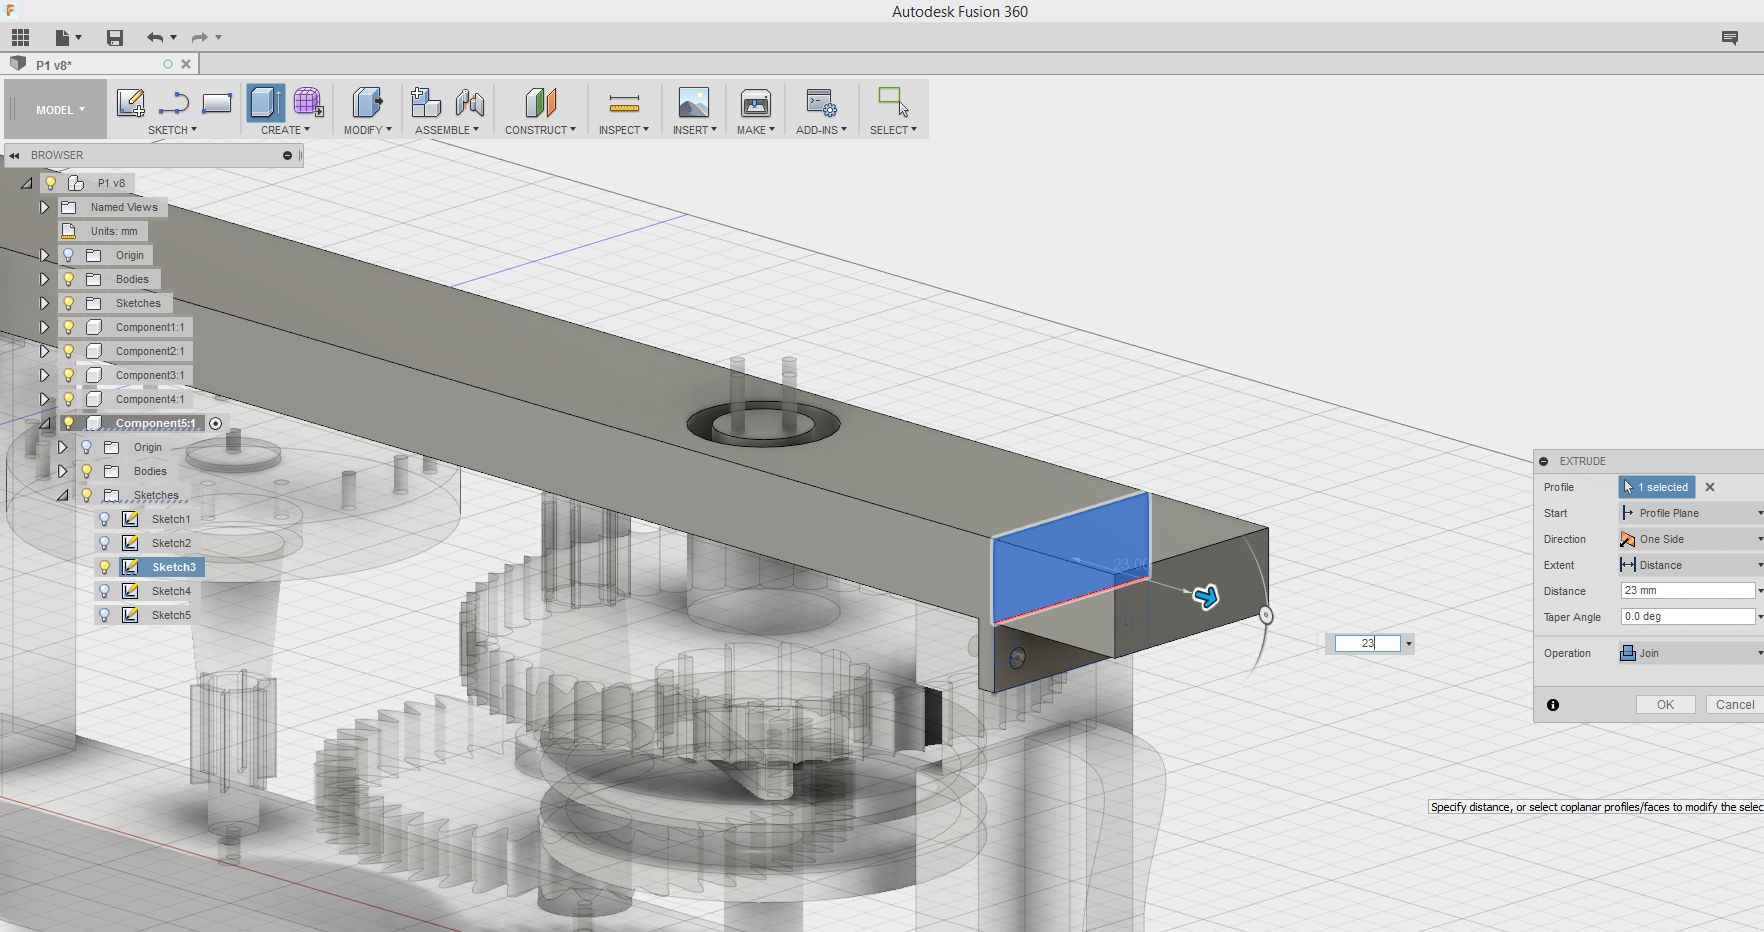Image resolution: width=1764 pixels, height=932 pixels.
Task: Click the Measure inspect icon
Action: (x=624, y=103)
